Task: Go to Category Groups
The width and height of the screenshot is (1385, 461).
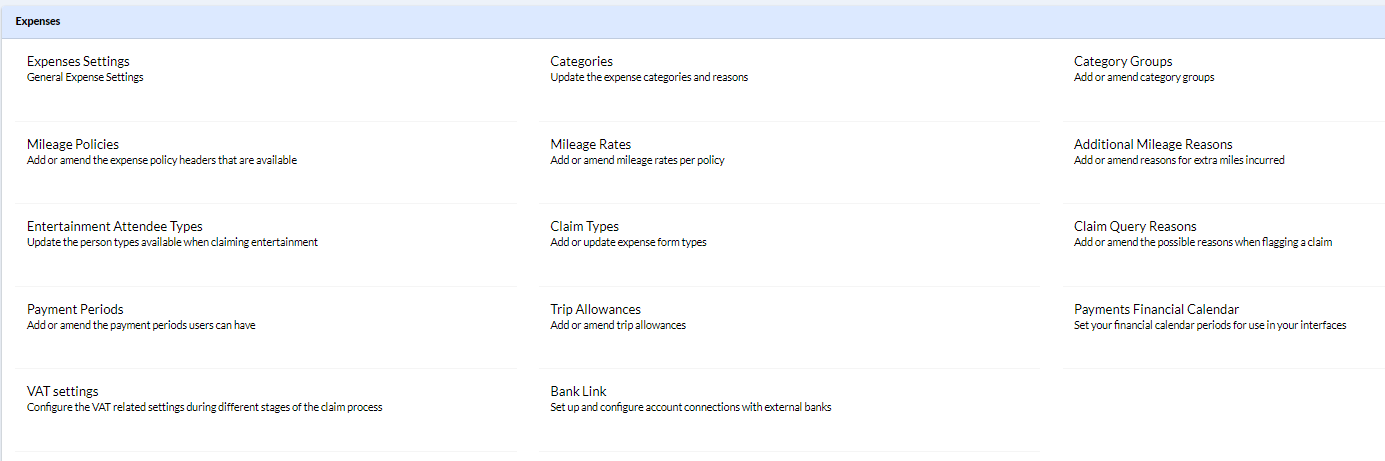Action: click(1123, 62)
